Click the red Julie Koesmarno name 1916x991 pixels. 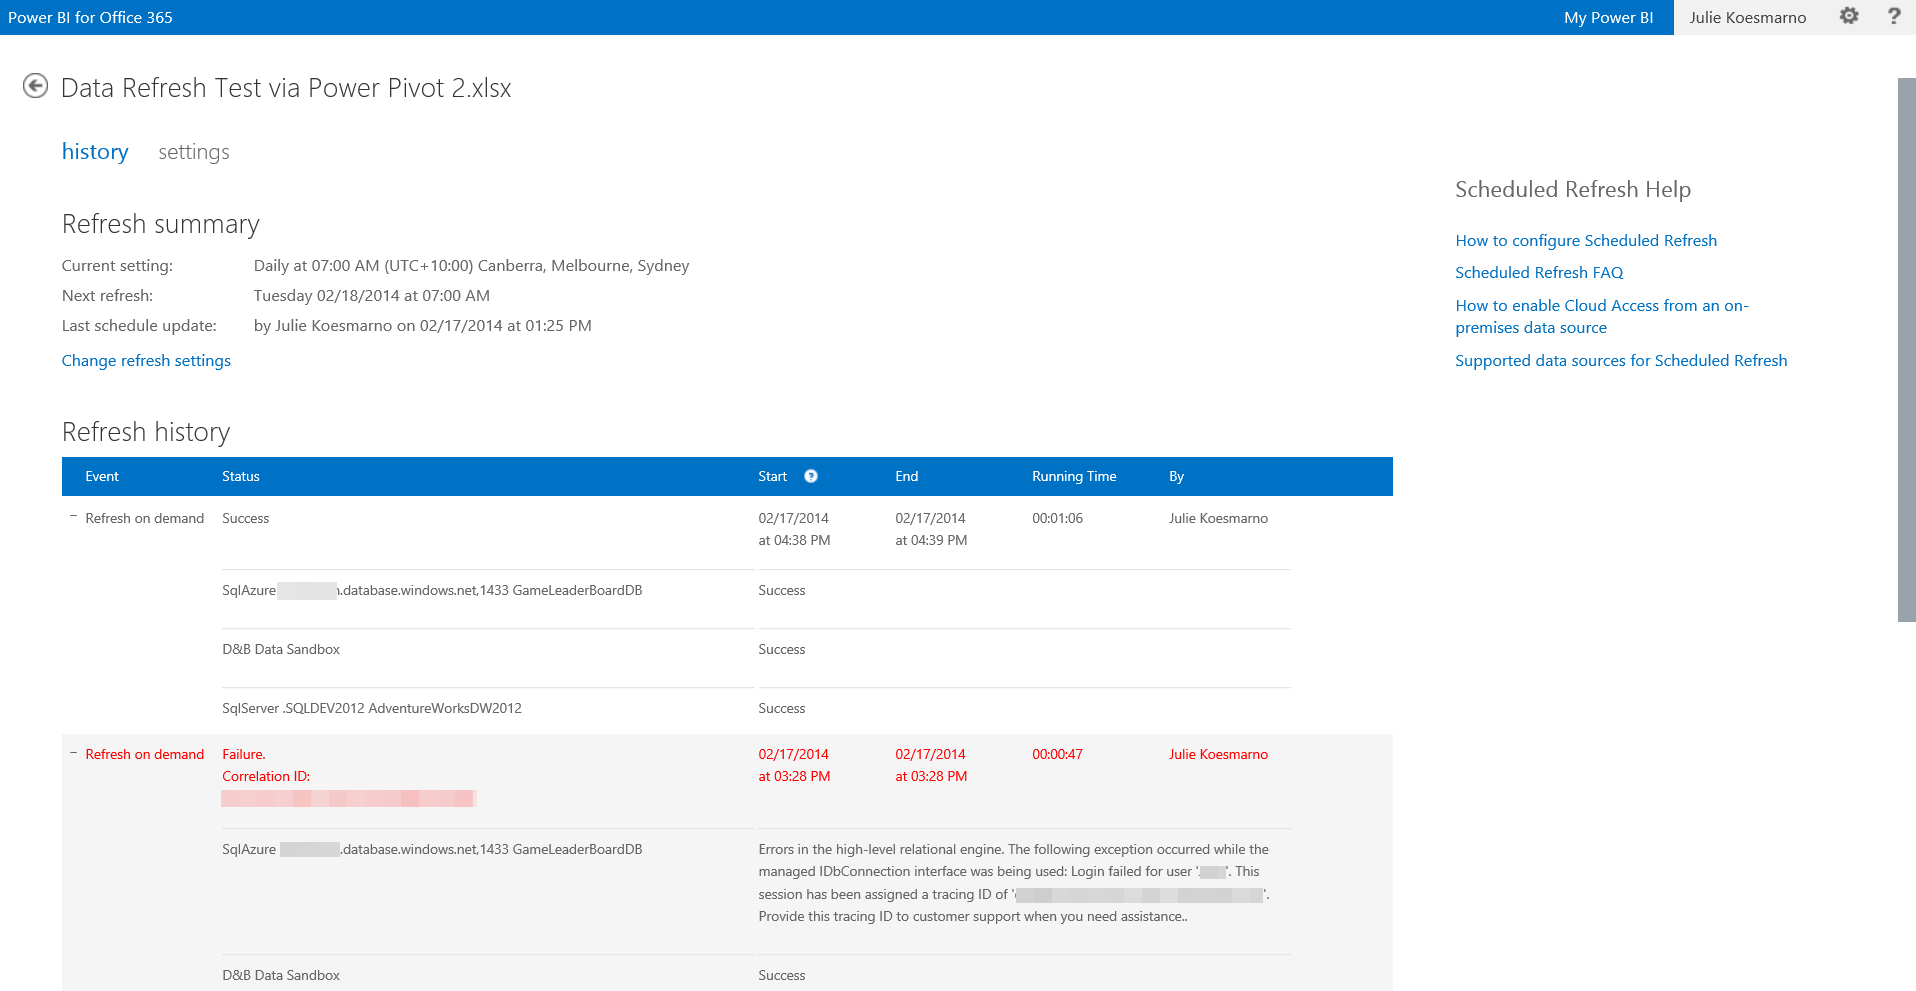coord(1218,754)
